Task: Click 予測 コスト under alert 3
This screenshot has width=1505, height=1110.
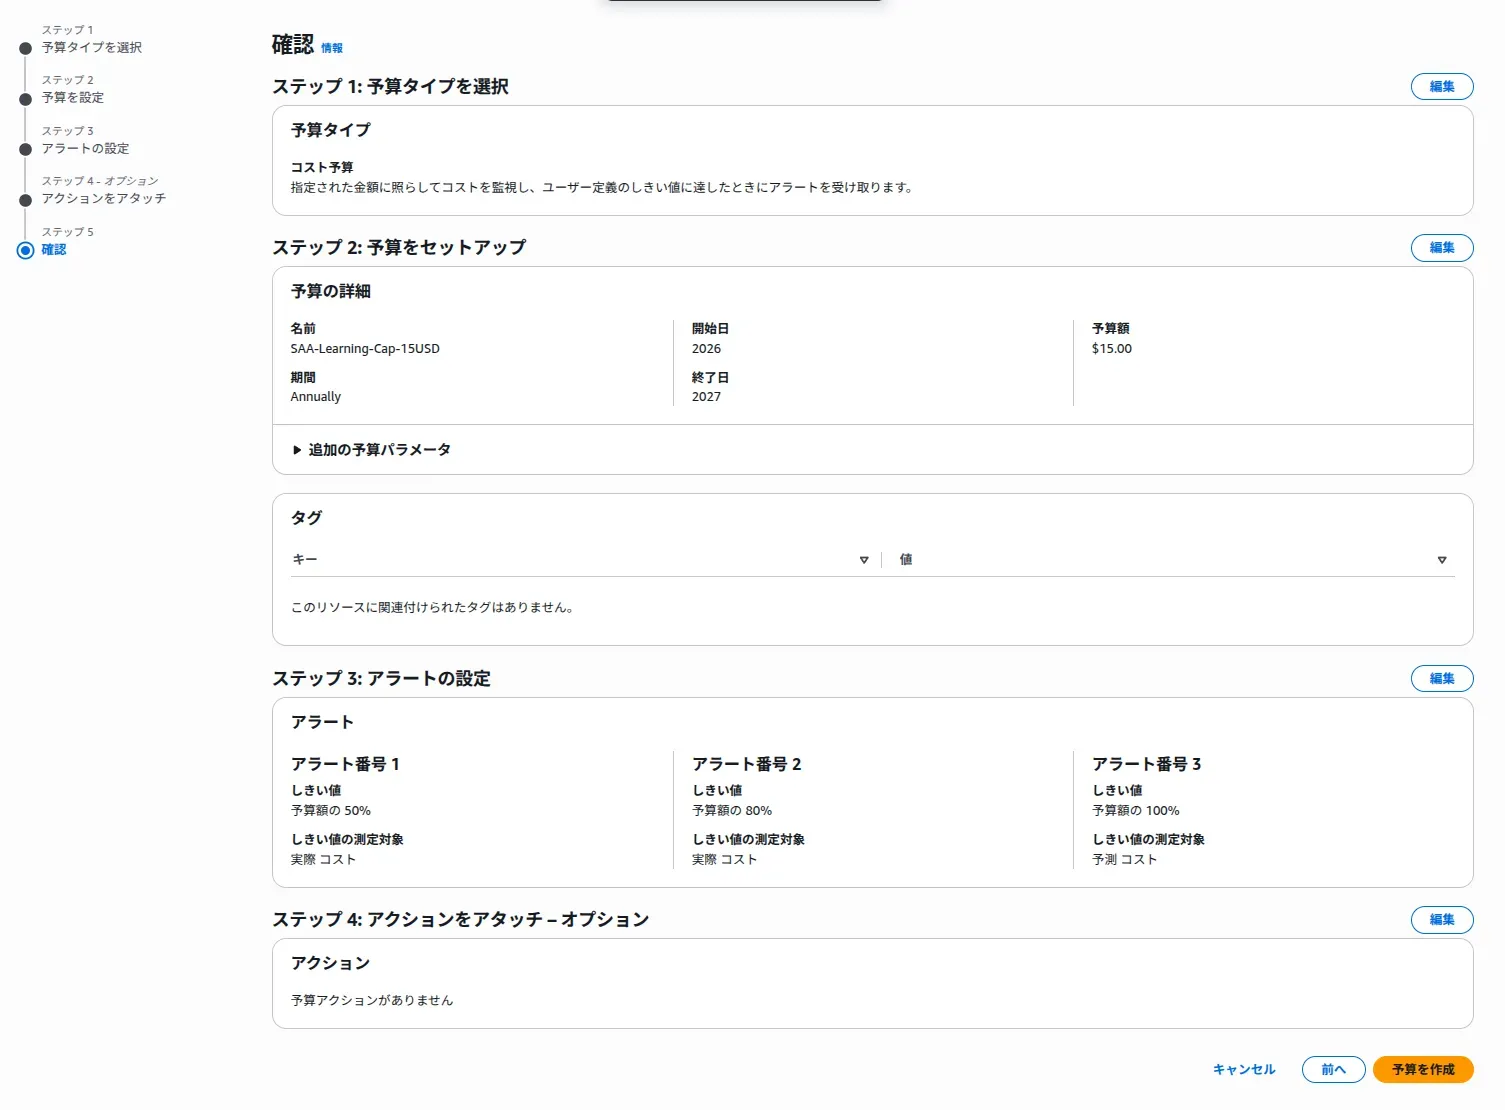Action: tap(1125, 860)
